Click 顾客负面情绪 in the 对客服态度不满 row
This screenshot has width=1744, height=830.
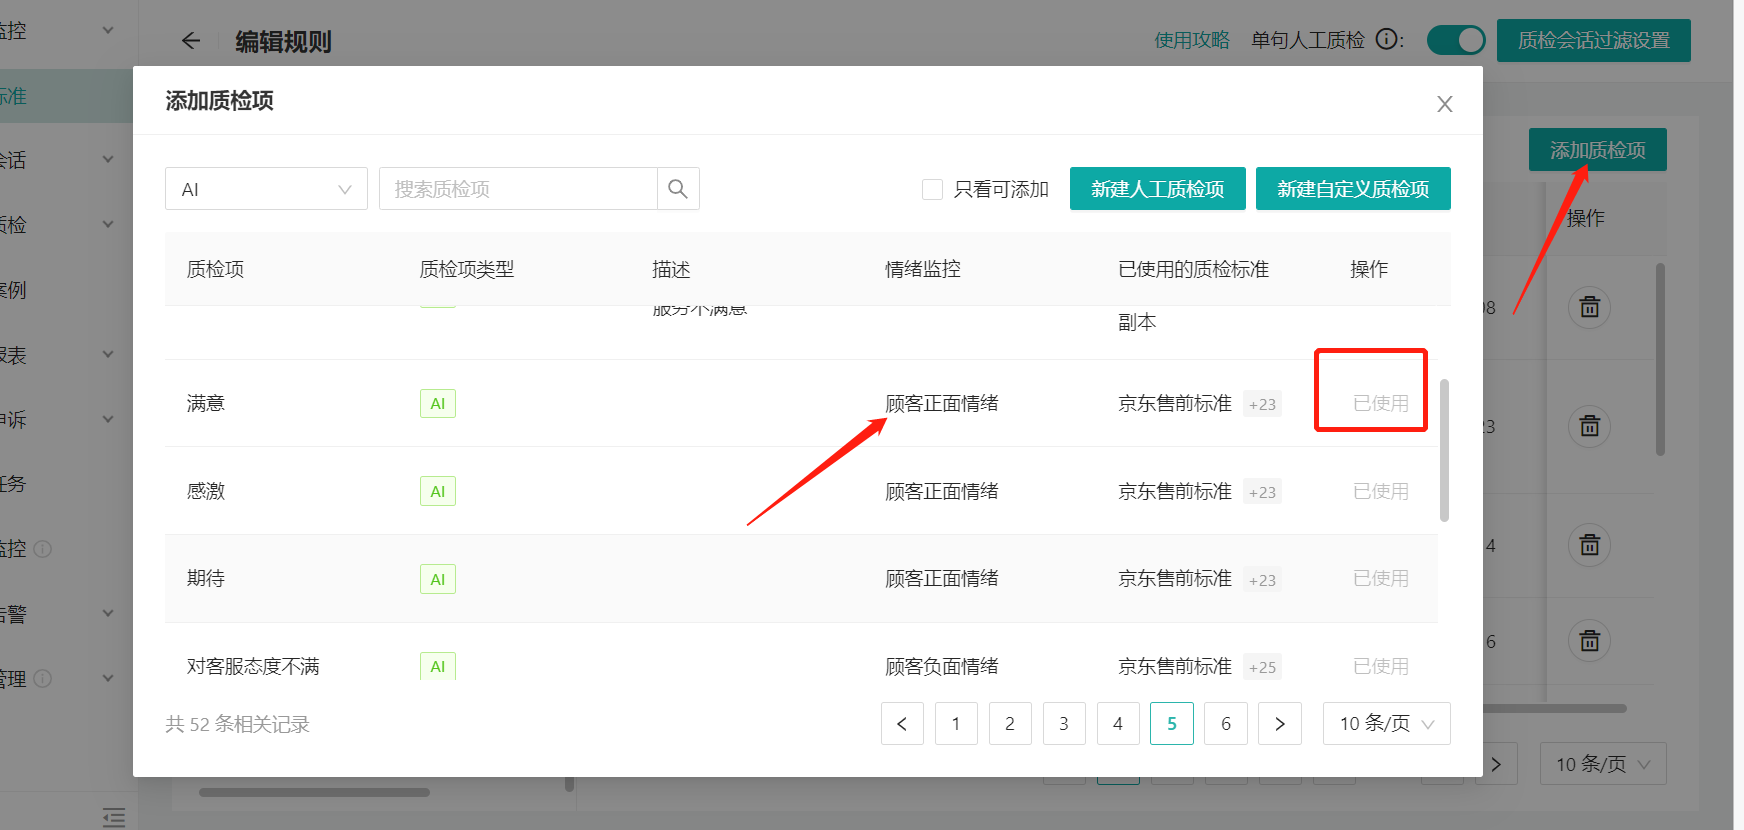(x=942, y=666)
